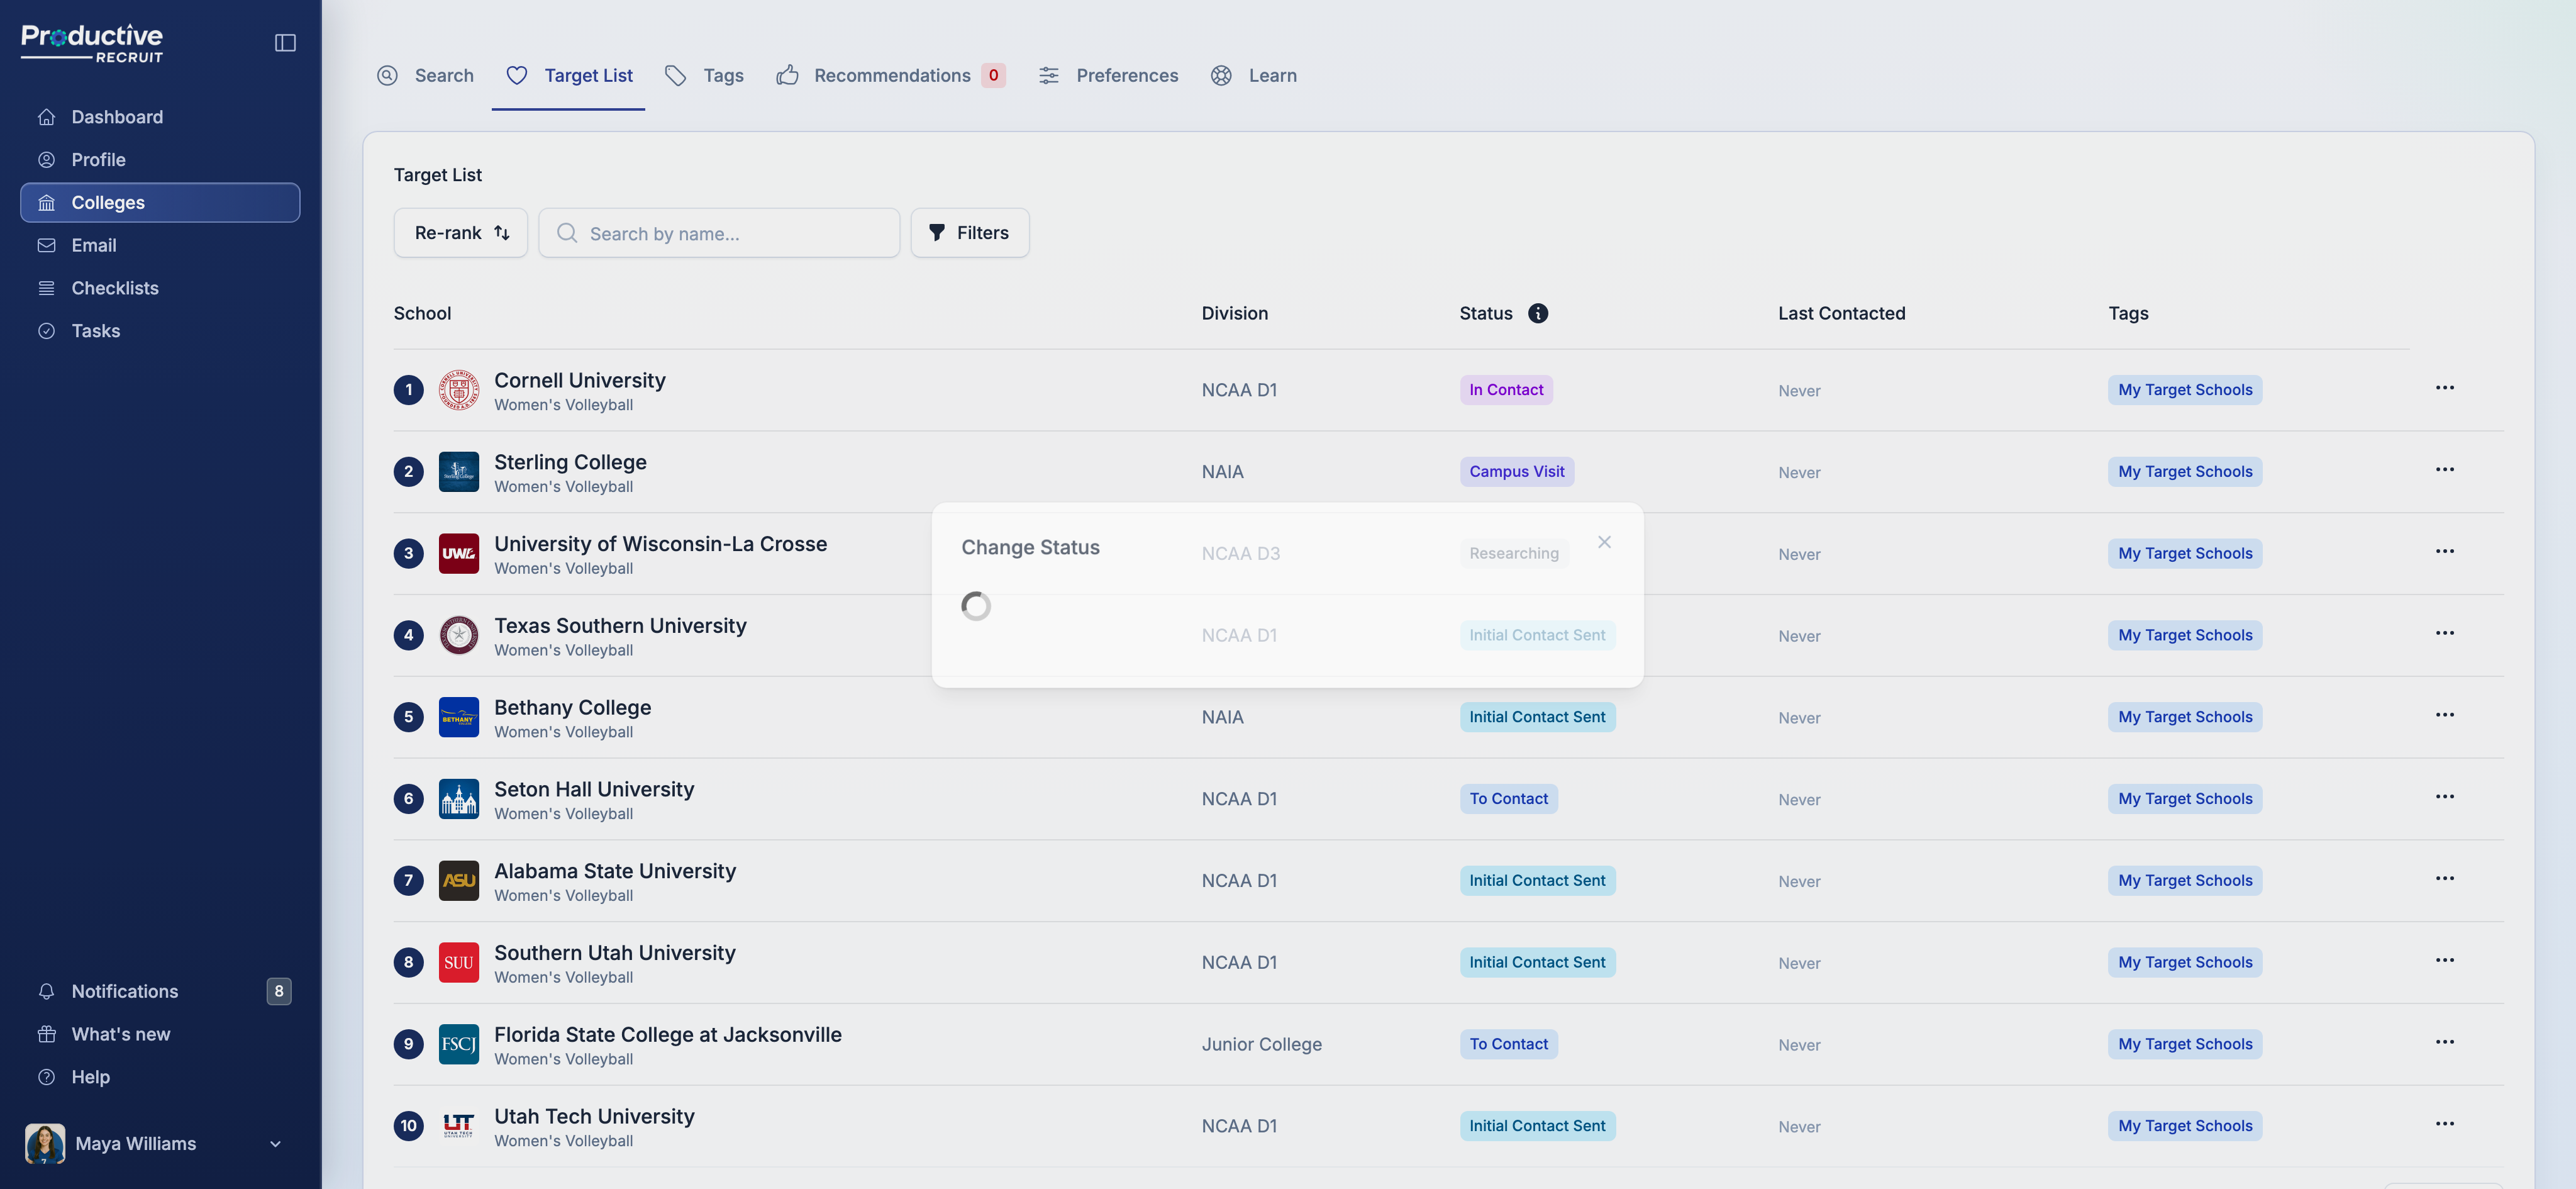
Task: Open Email section in sidebar
Action: (x=160, y=245)
